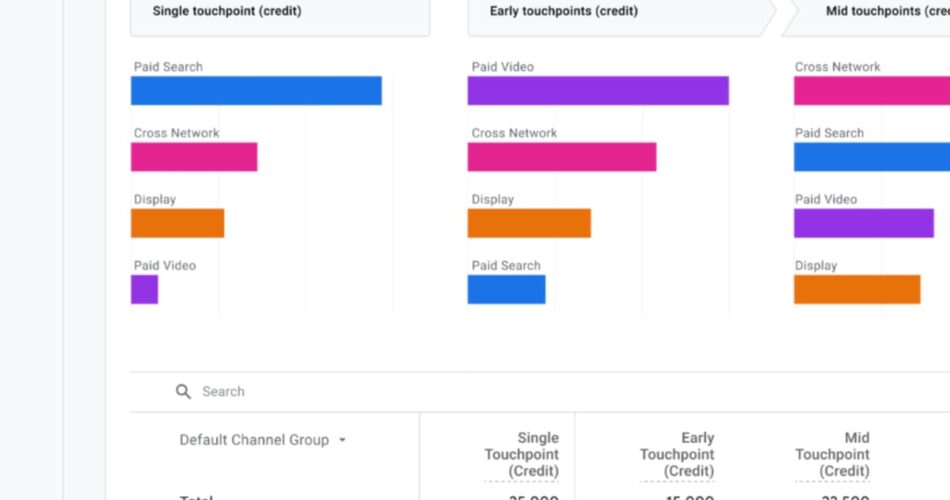
Task: Open the Default Channel Group dropdown
Action: point(263,440)
